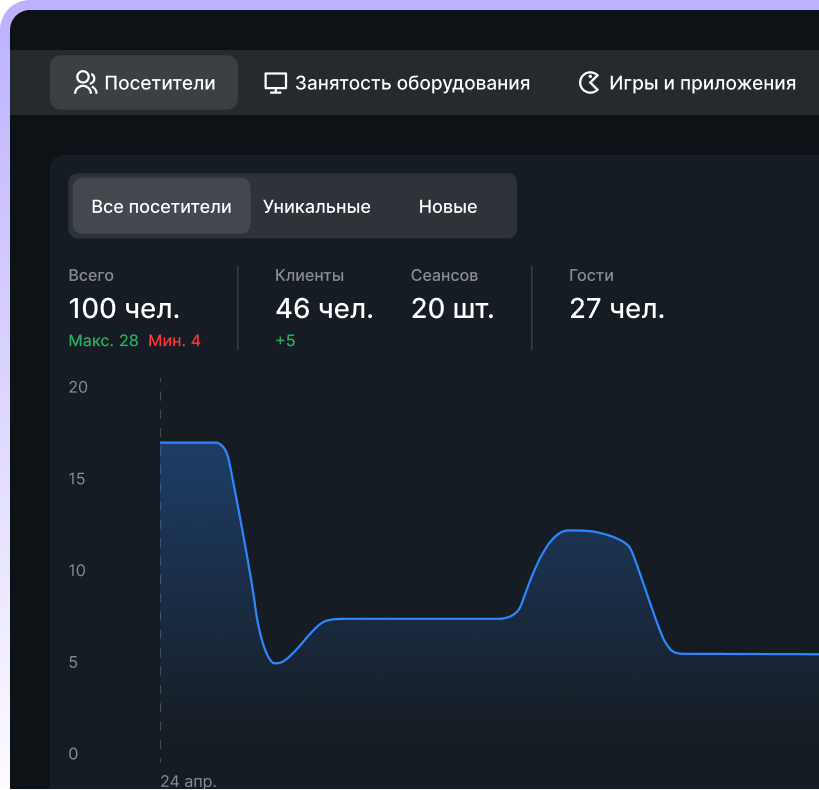Click the 15 y-axis label
This screenshot has width=819, height=790.
point(77,479)
